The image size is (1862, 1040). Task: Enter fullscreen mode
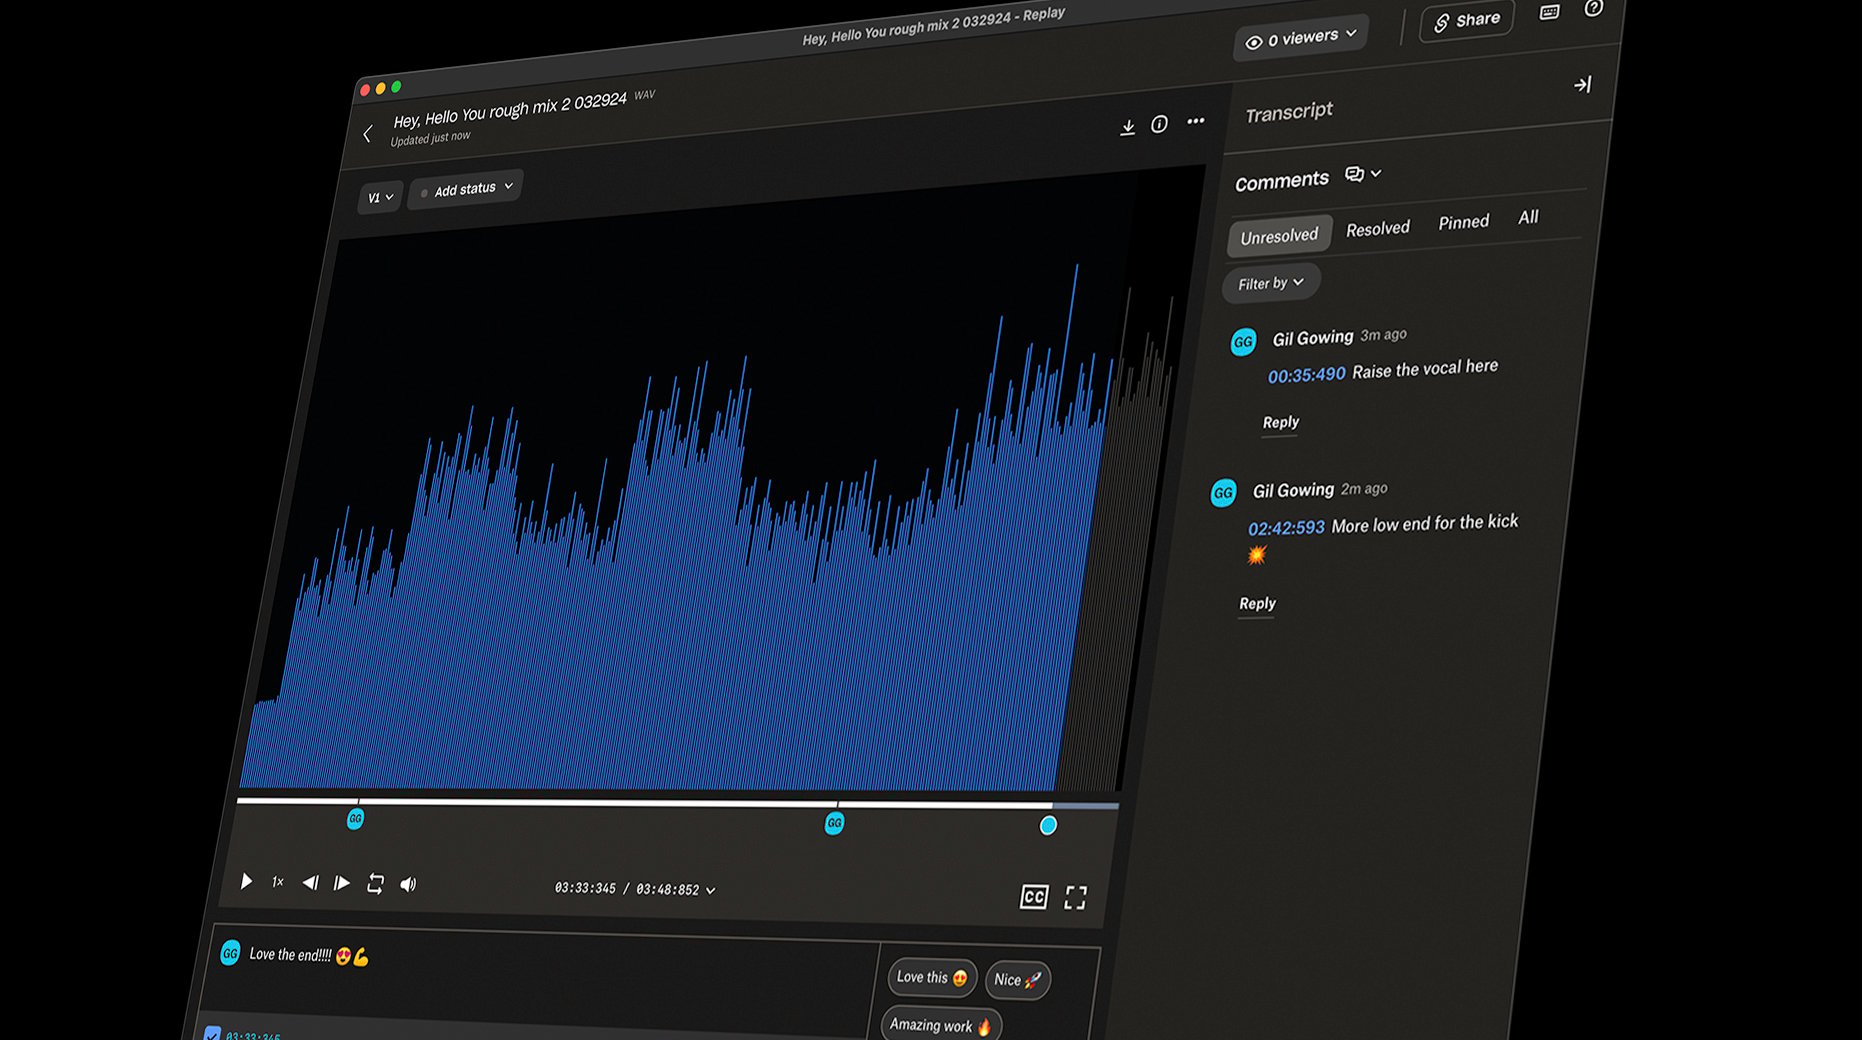(x=1075, y=898)
